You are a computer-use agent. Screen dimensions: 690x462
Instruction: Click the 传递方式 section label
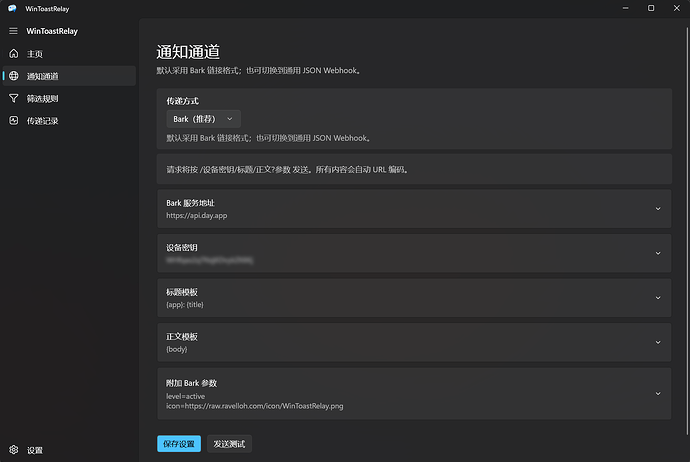[x=182, y=101]
